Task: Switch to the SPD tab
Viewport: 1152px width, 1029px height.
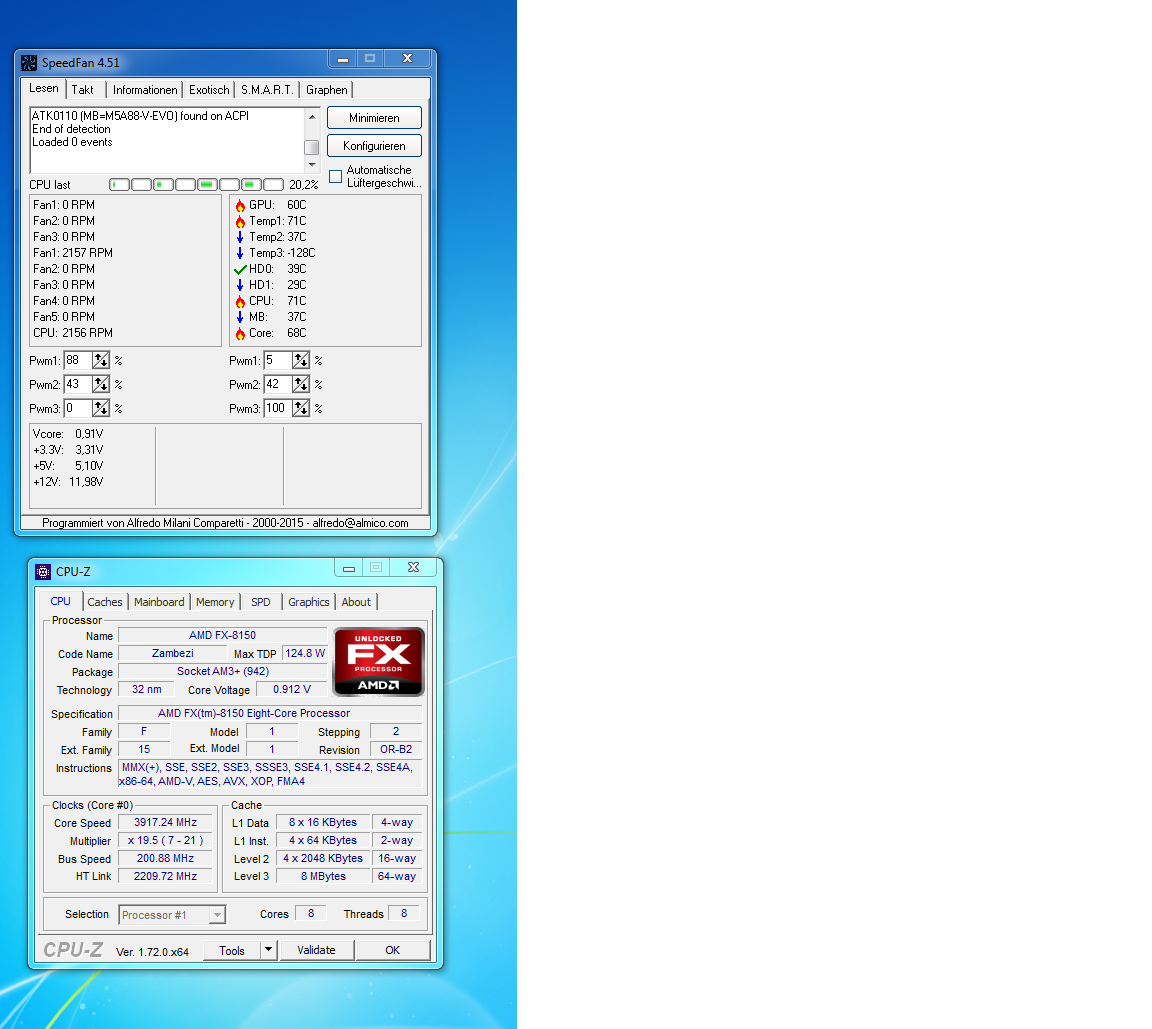Action: [x=261, y=602]
